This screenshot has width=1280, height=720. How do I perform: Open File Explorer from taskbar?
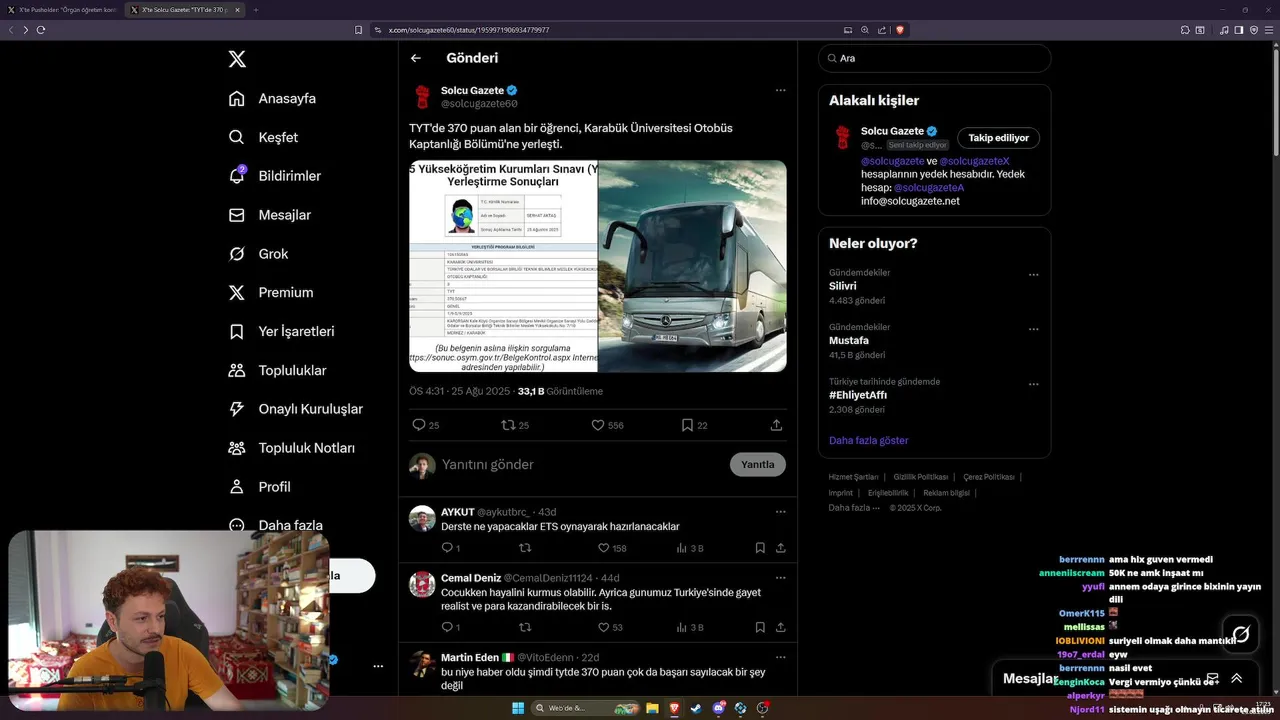click(652, 708)
